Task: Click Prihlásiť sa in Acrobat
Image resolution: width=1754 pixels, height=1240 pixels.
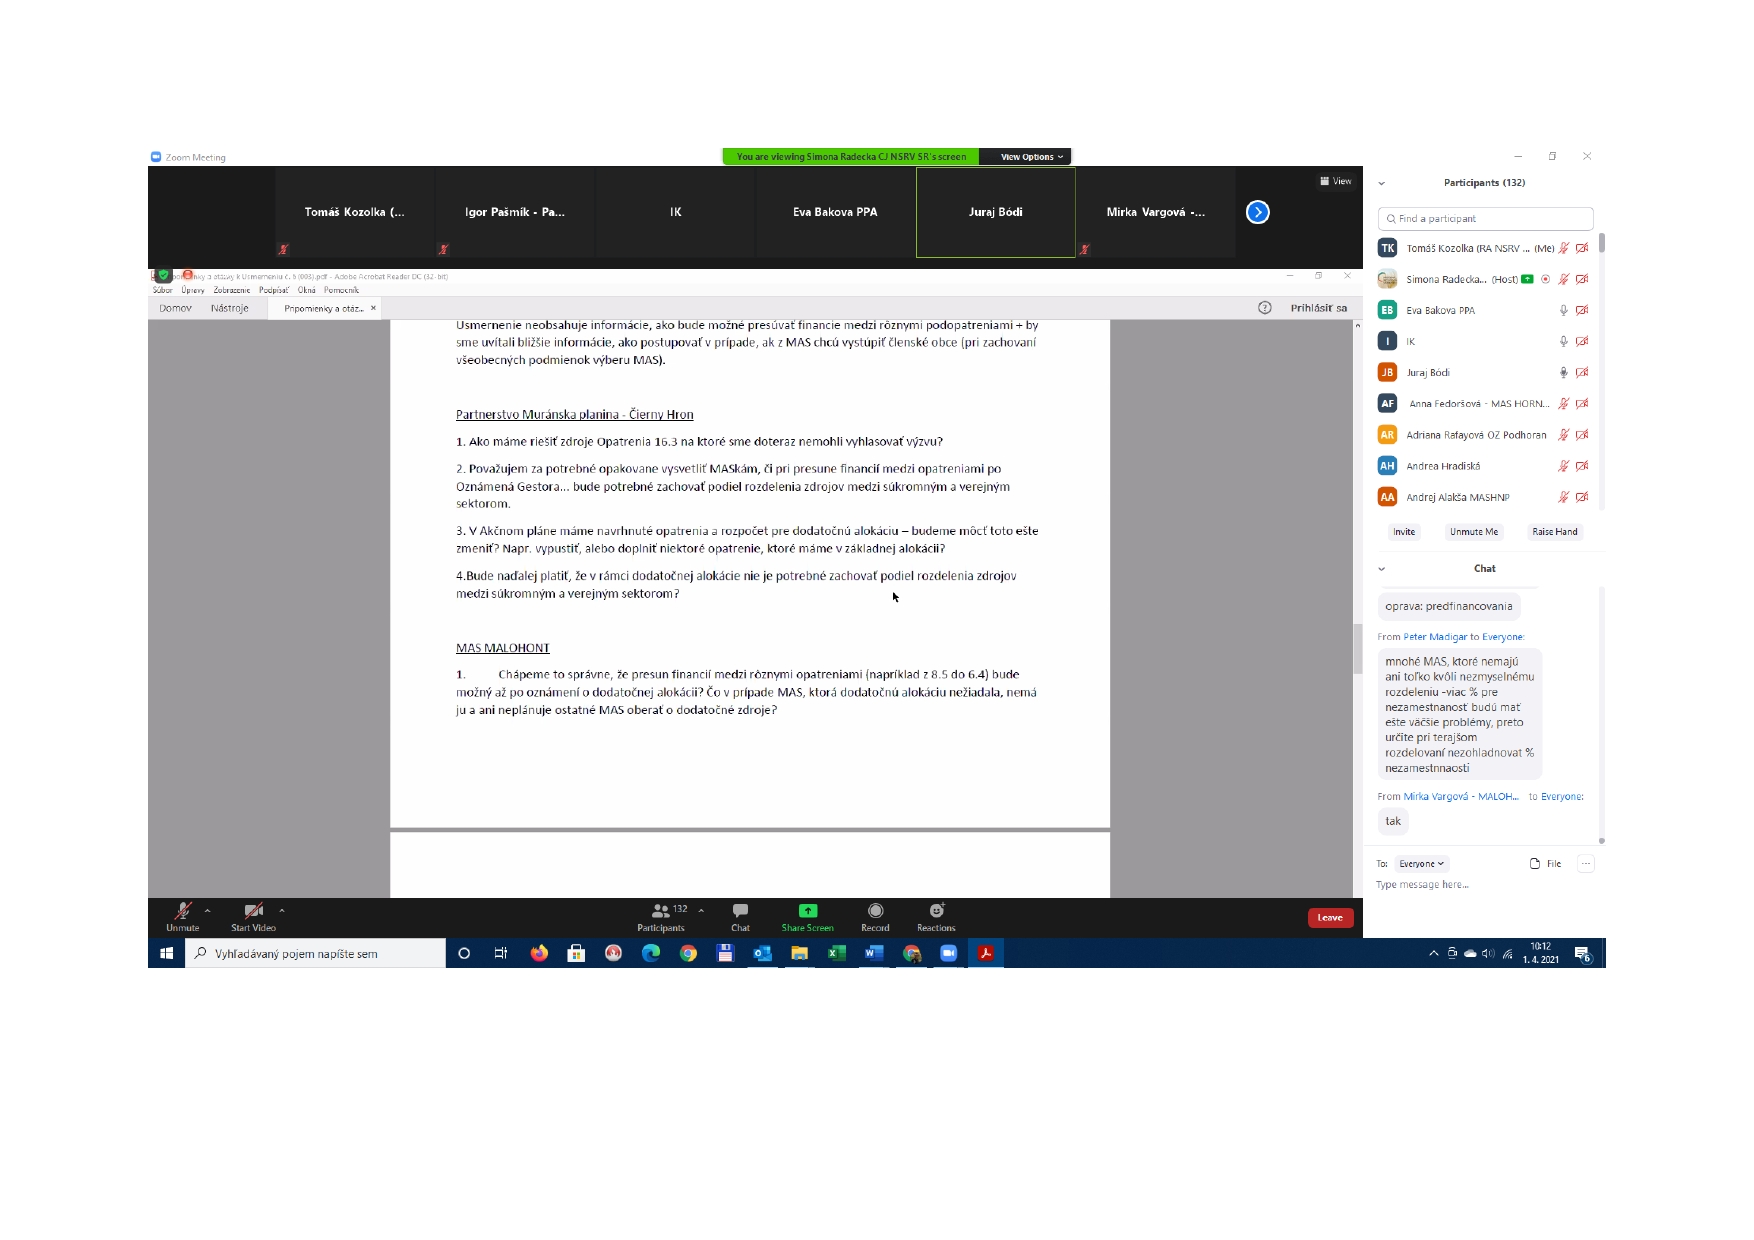Action: click(x=1319, y=308)
